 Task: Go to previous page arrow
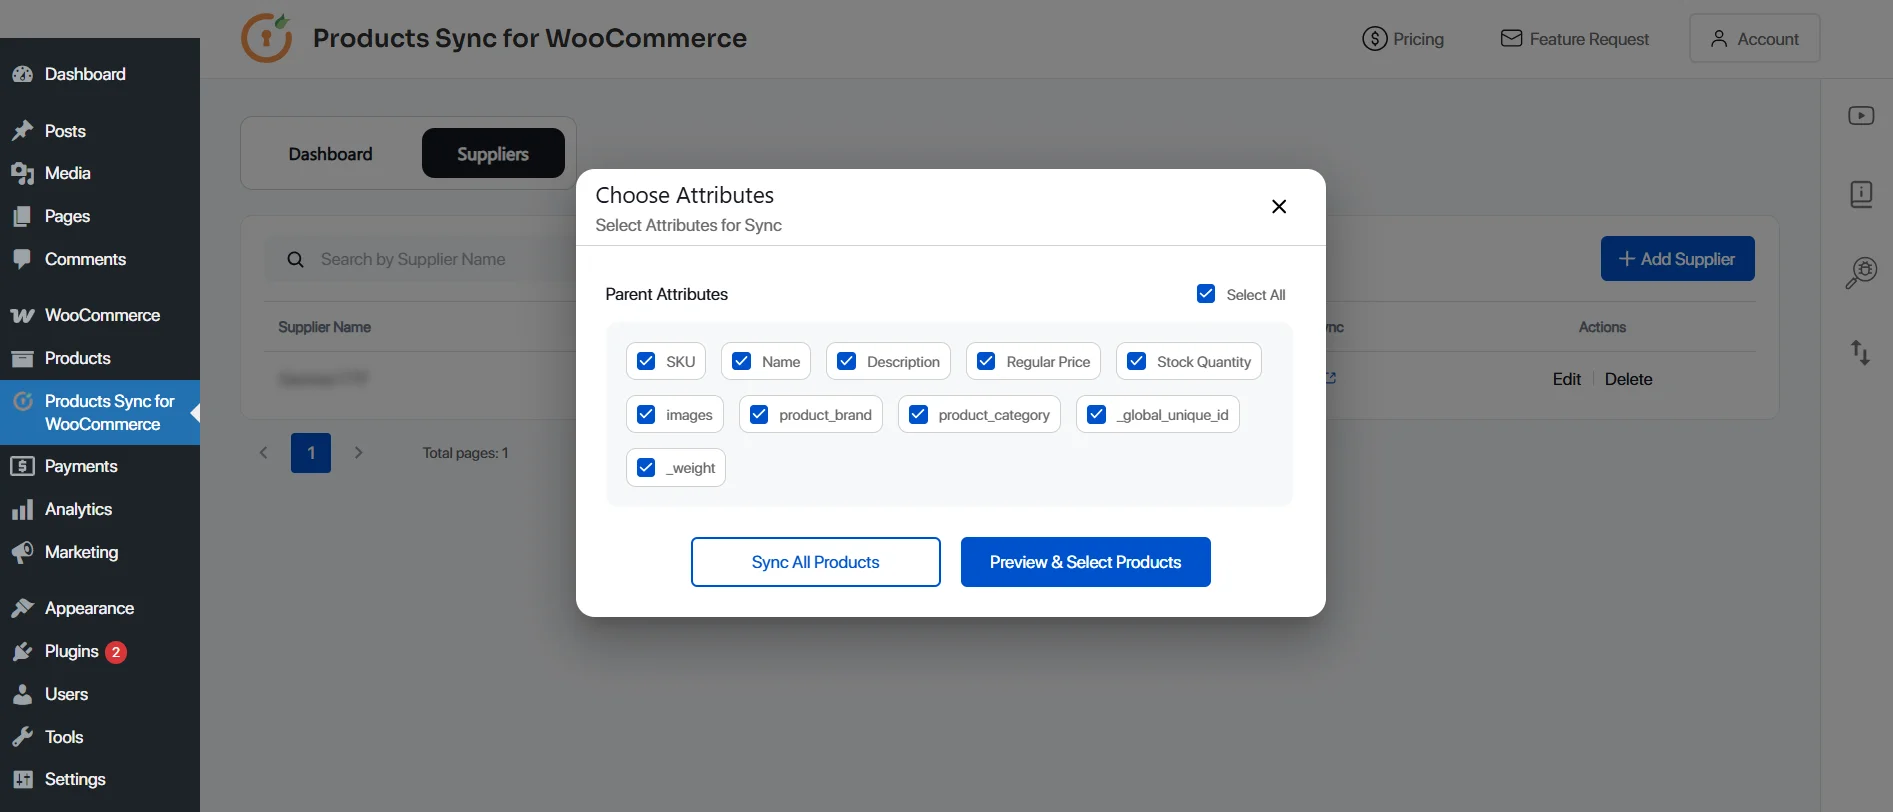pyautogui.click(x=264, y=452)
